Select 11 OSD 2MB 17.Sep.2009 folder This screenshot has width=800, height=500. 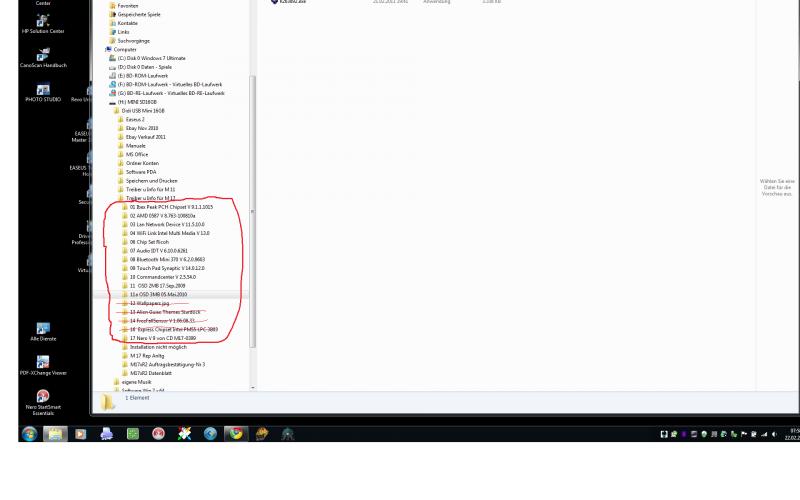click(154, 286)
